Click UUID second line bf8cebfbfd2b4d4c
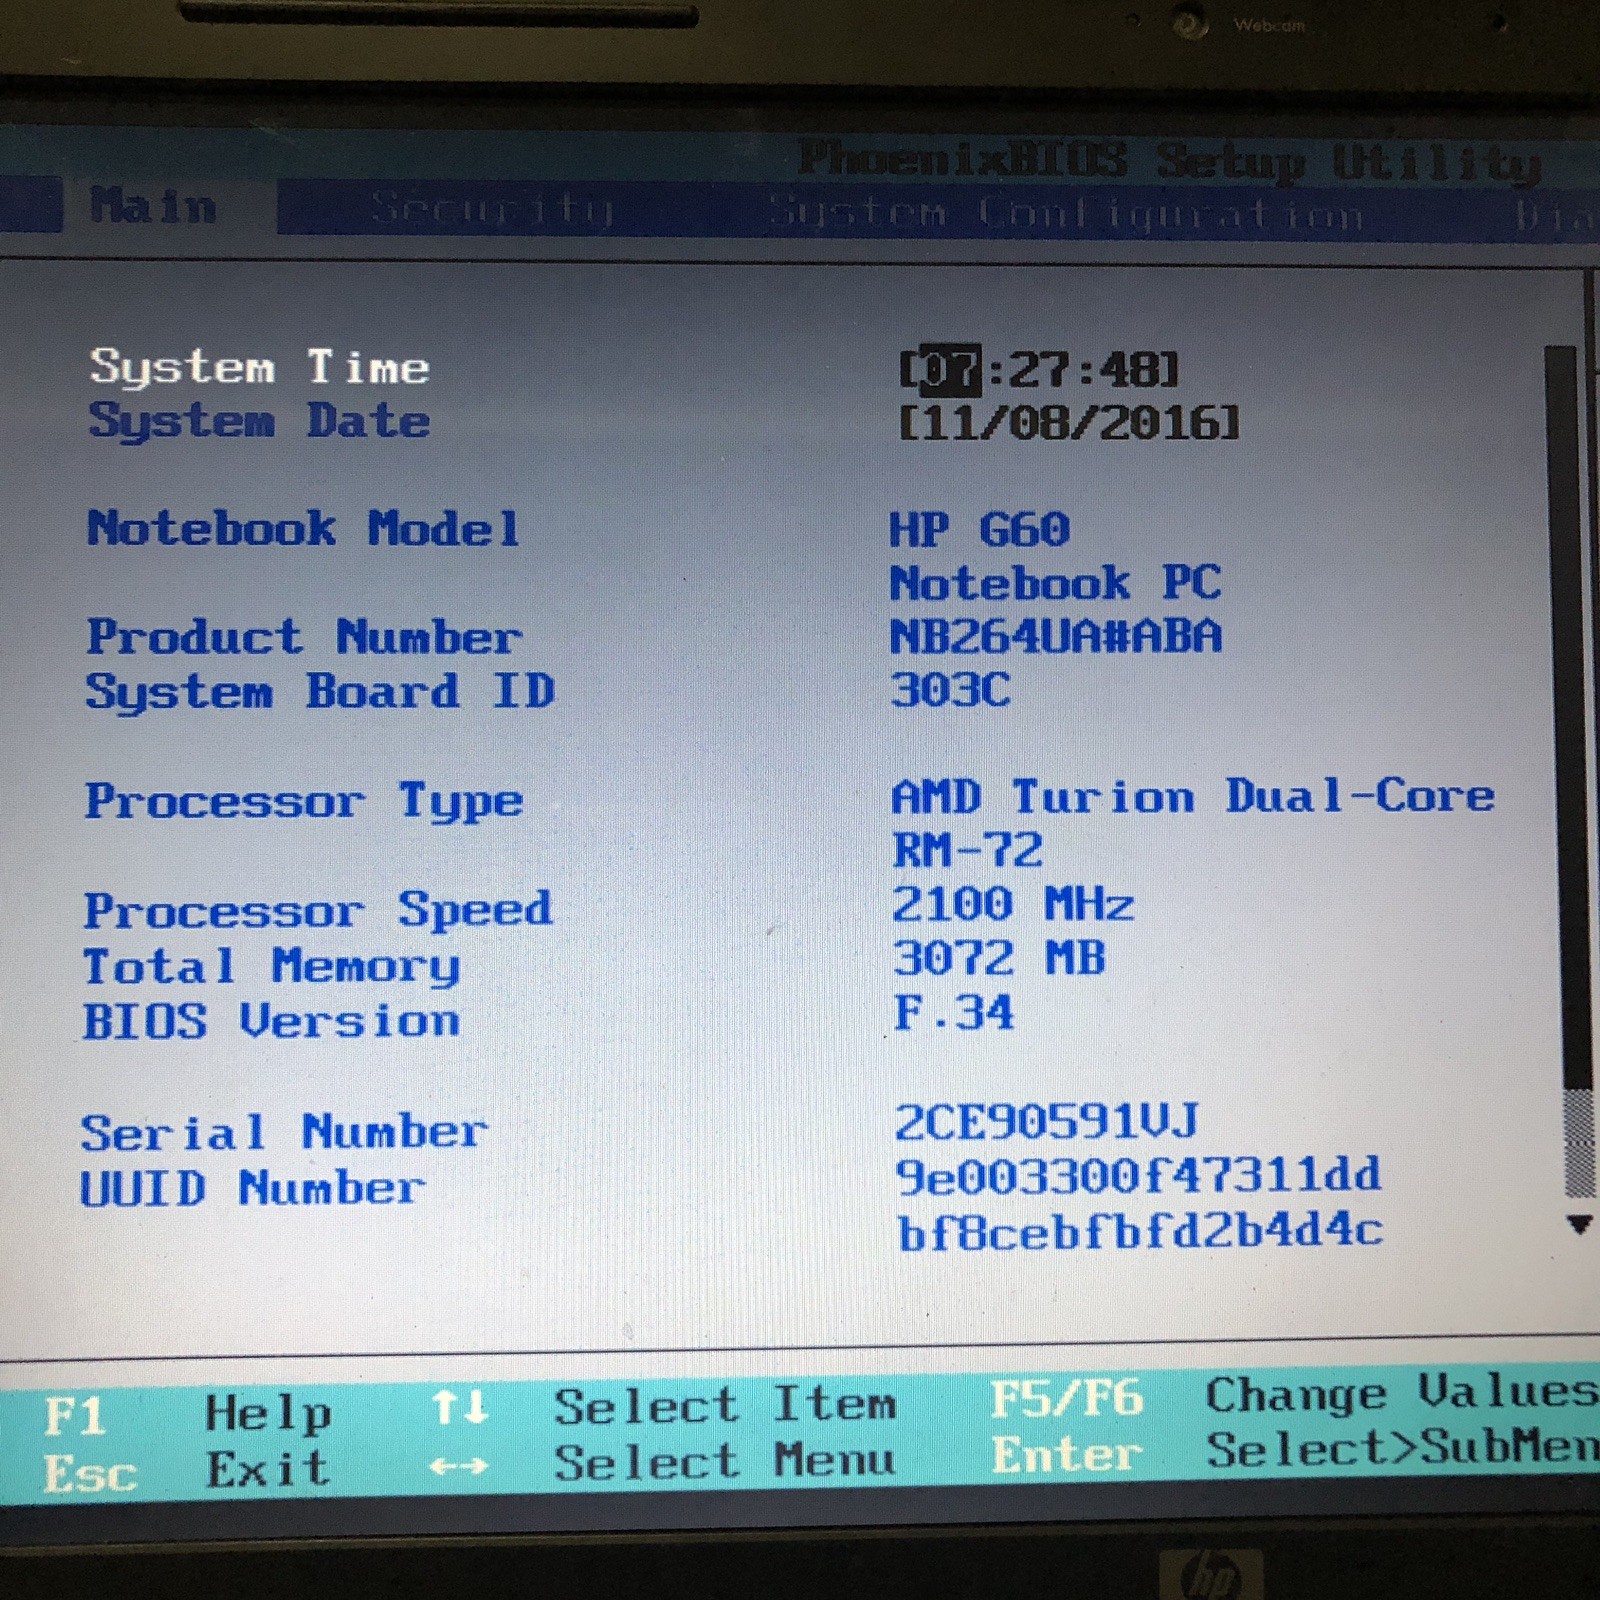1600x1600 pixels. point(1140,1232)
